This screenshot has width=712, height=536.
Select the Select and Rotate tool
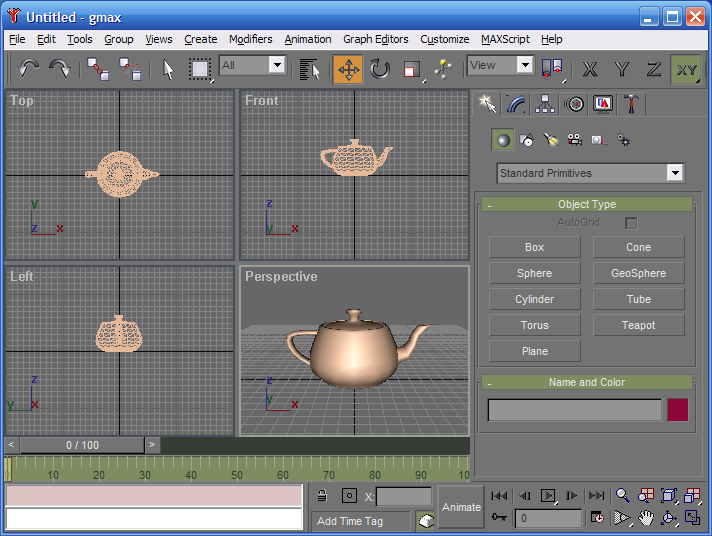pos(380,69)
